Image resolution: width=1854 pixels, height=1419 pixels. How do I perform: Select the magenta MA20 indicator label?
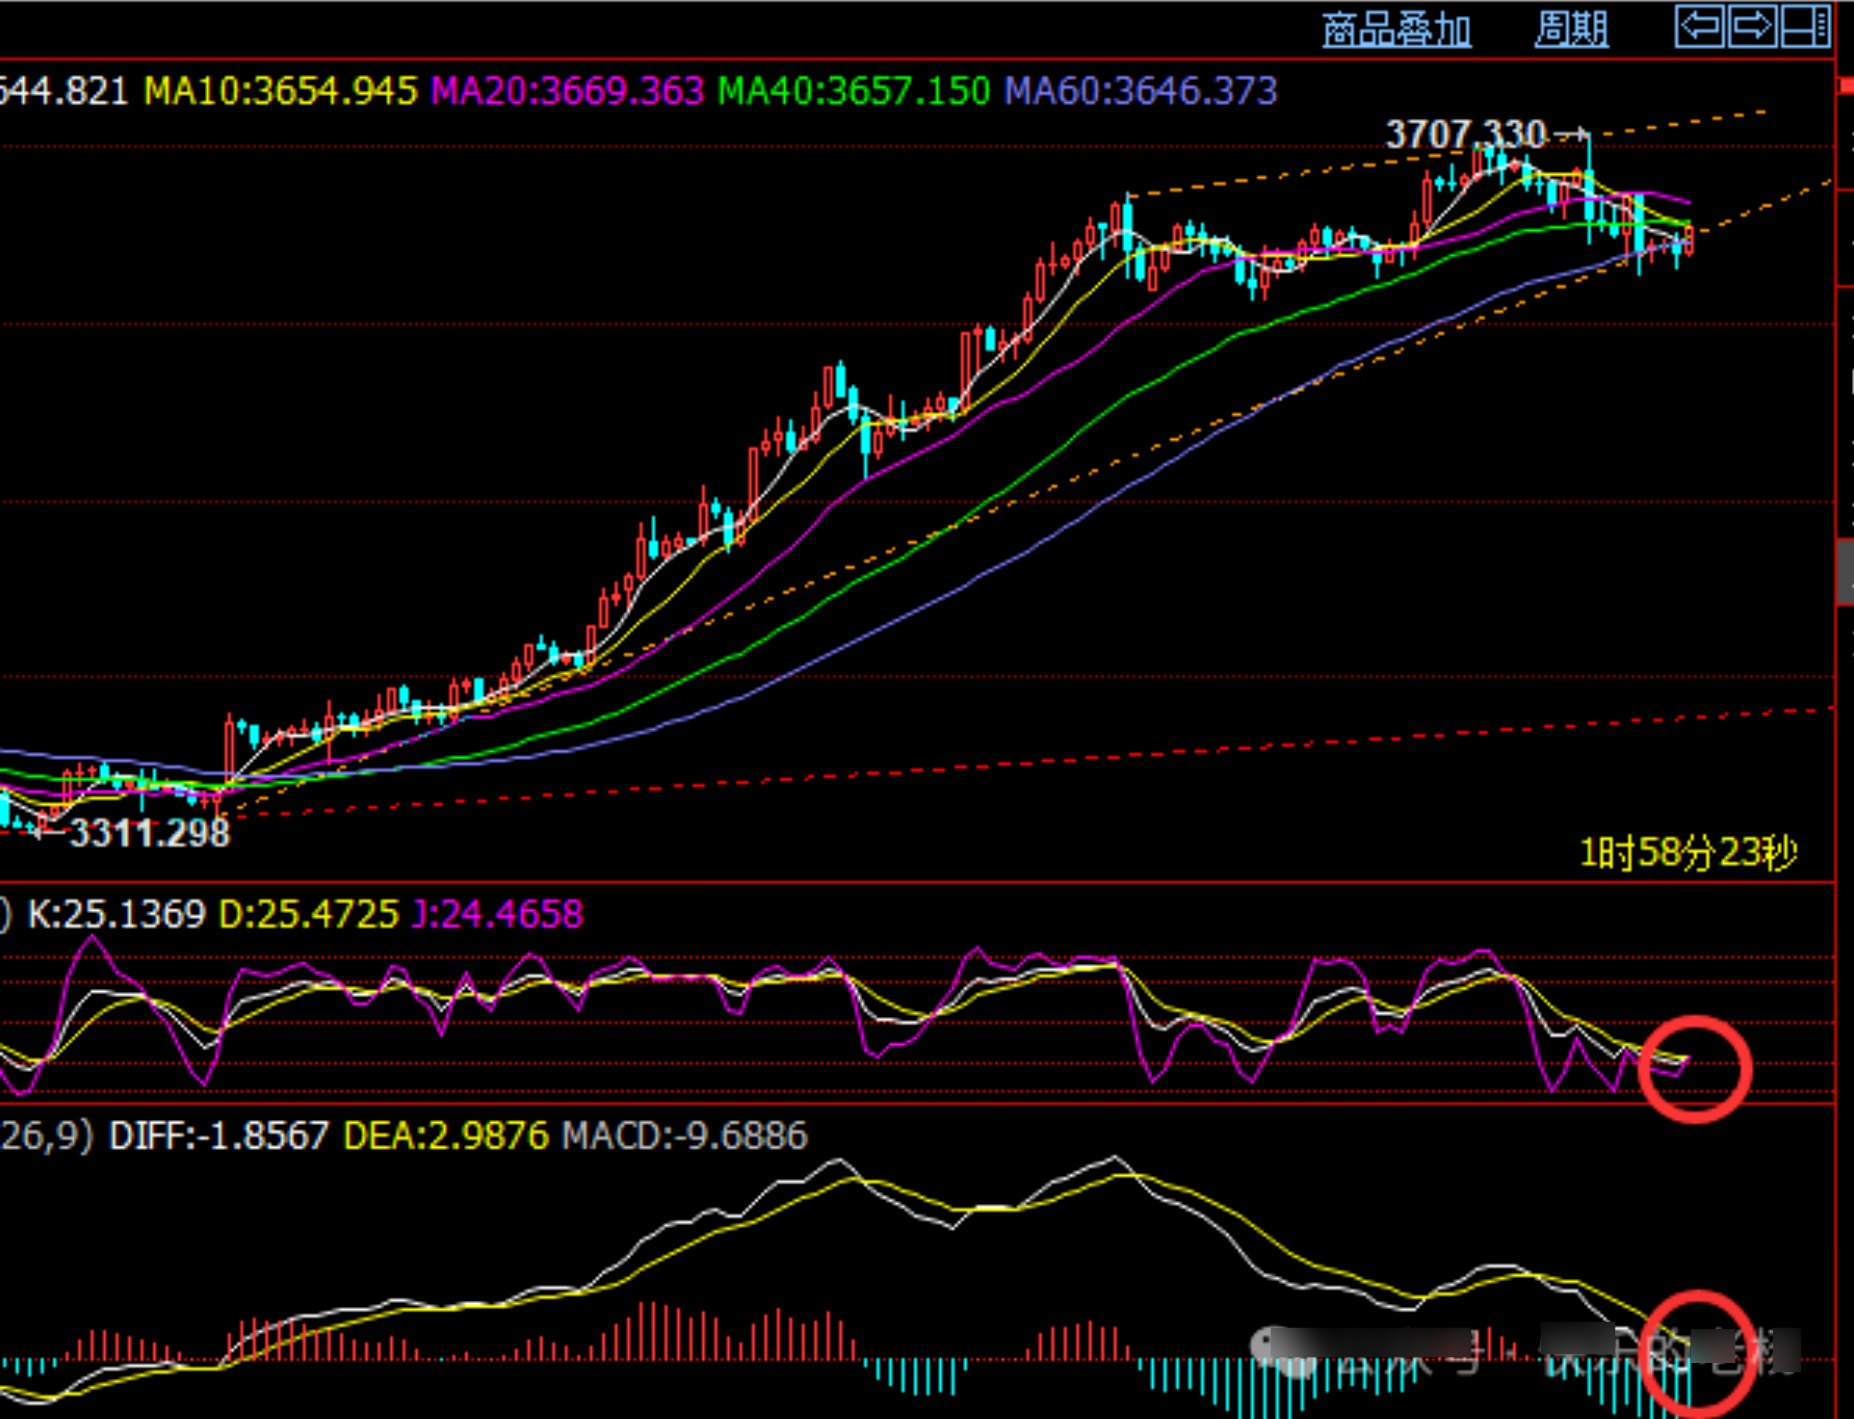[x=567, y=91]
